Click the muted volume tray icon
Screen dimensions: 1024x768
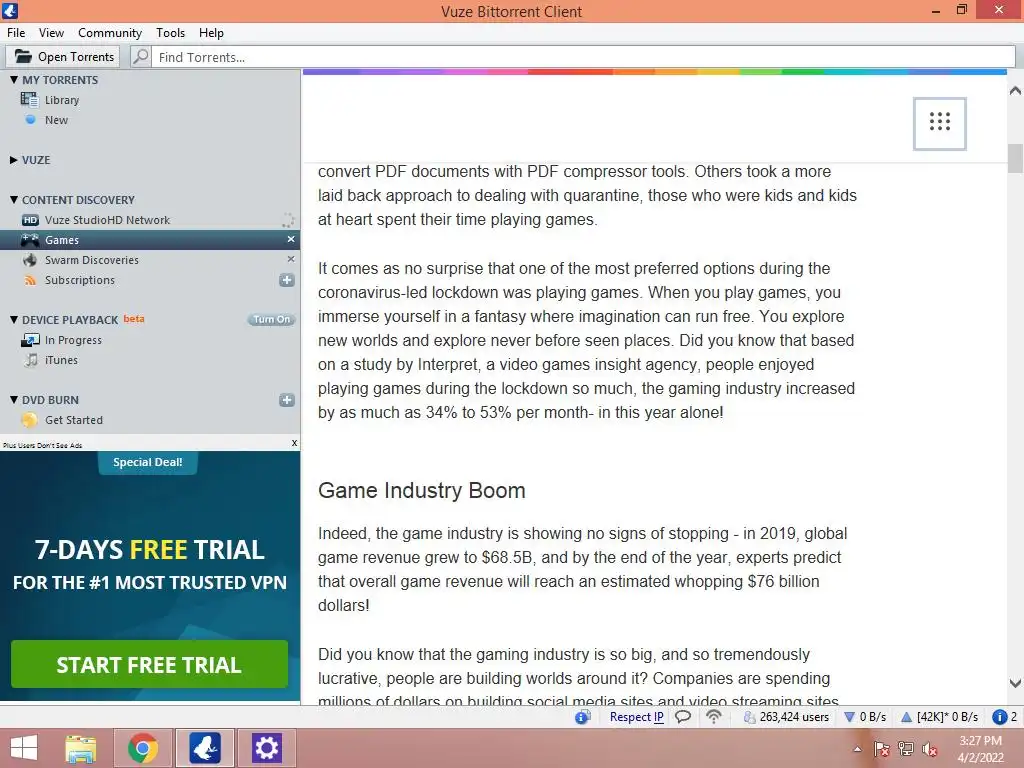[x=929, y=750]
